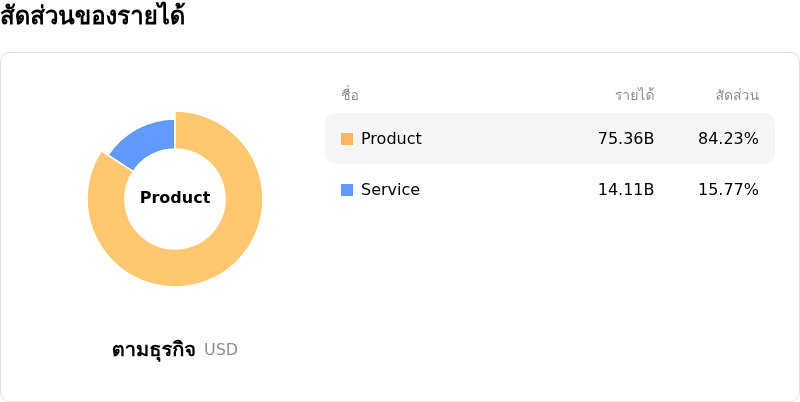
Task: Click the 84.23% proportion value
Action: pyautogui.click(x=728, y=139)
